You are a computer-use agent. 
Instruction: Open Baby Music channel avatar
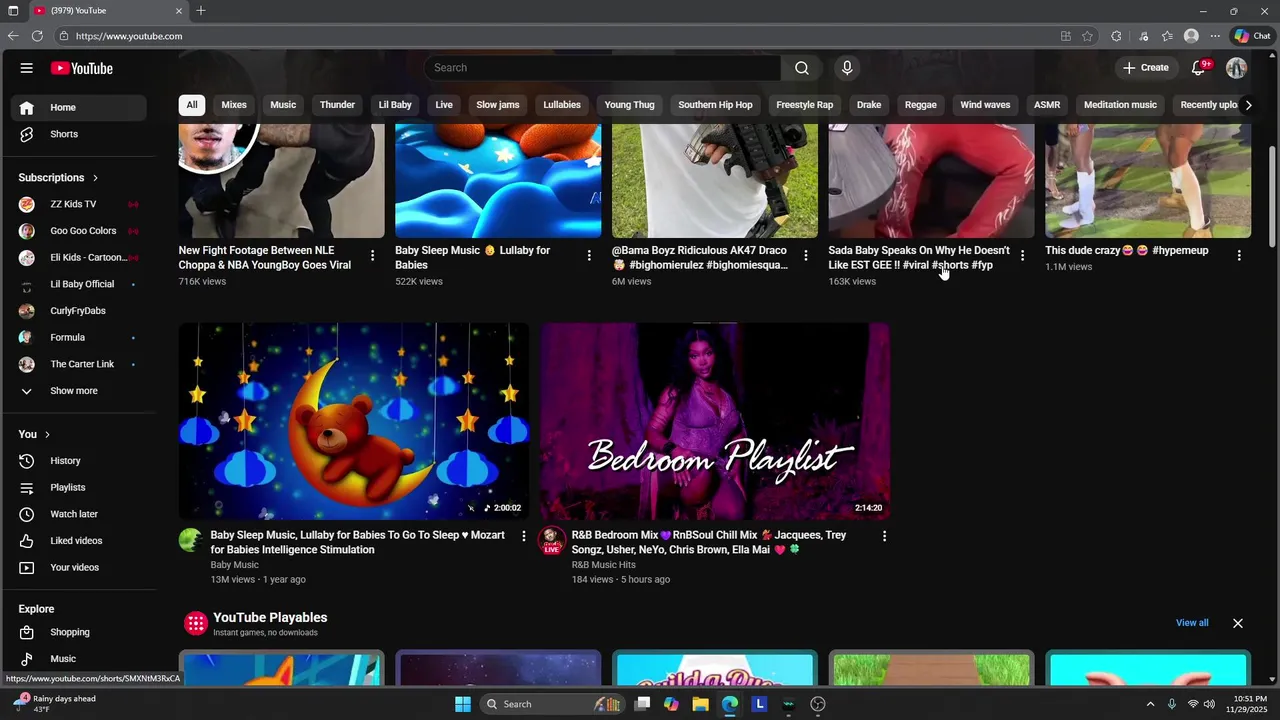(191, 541)
